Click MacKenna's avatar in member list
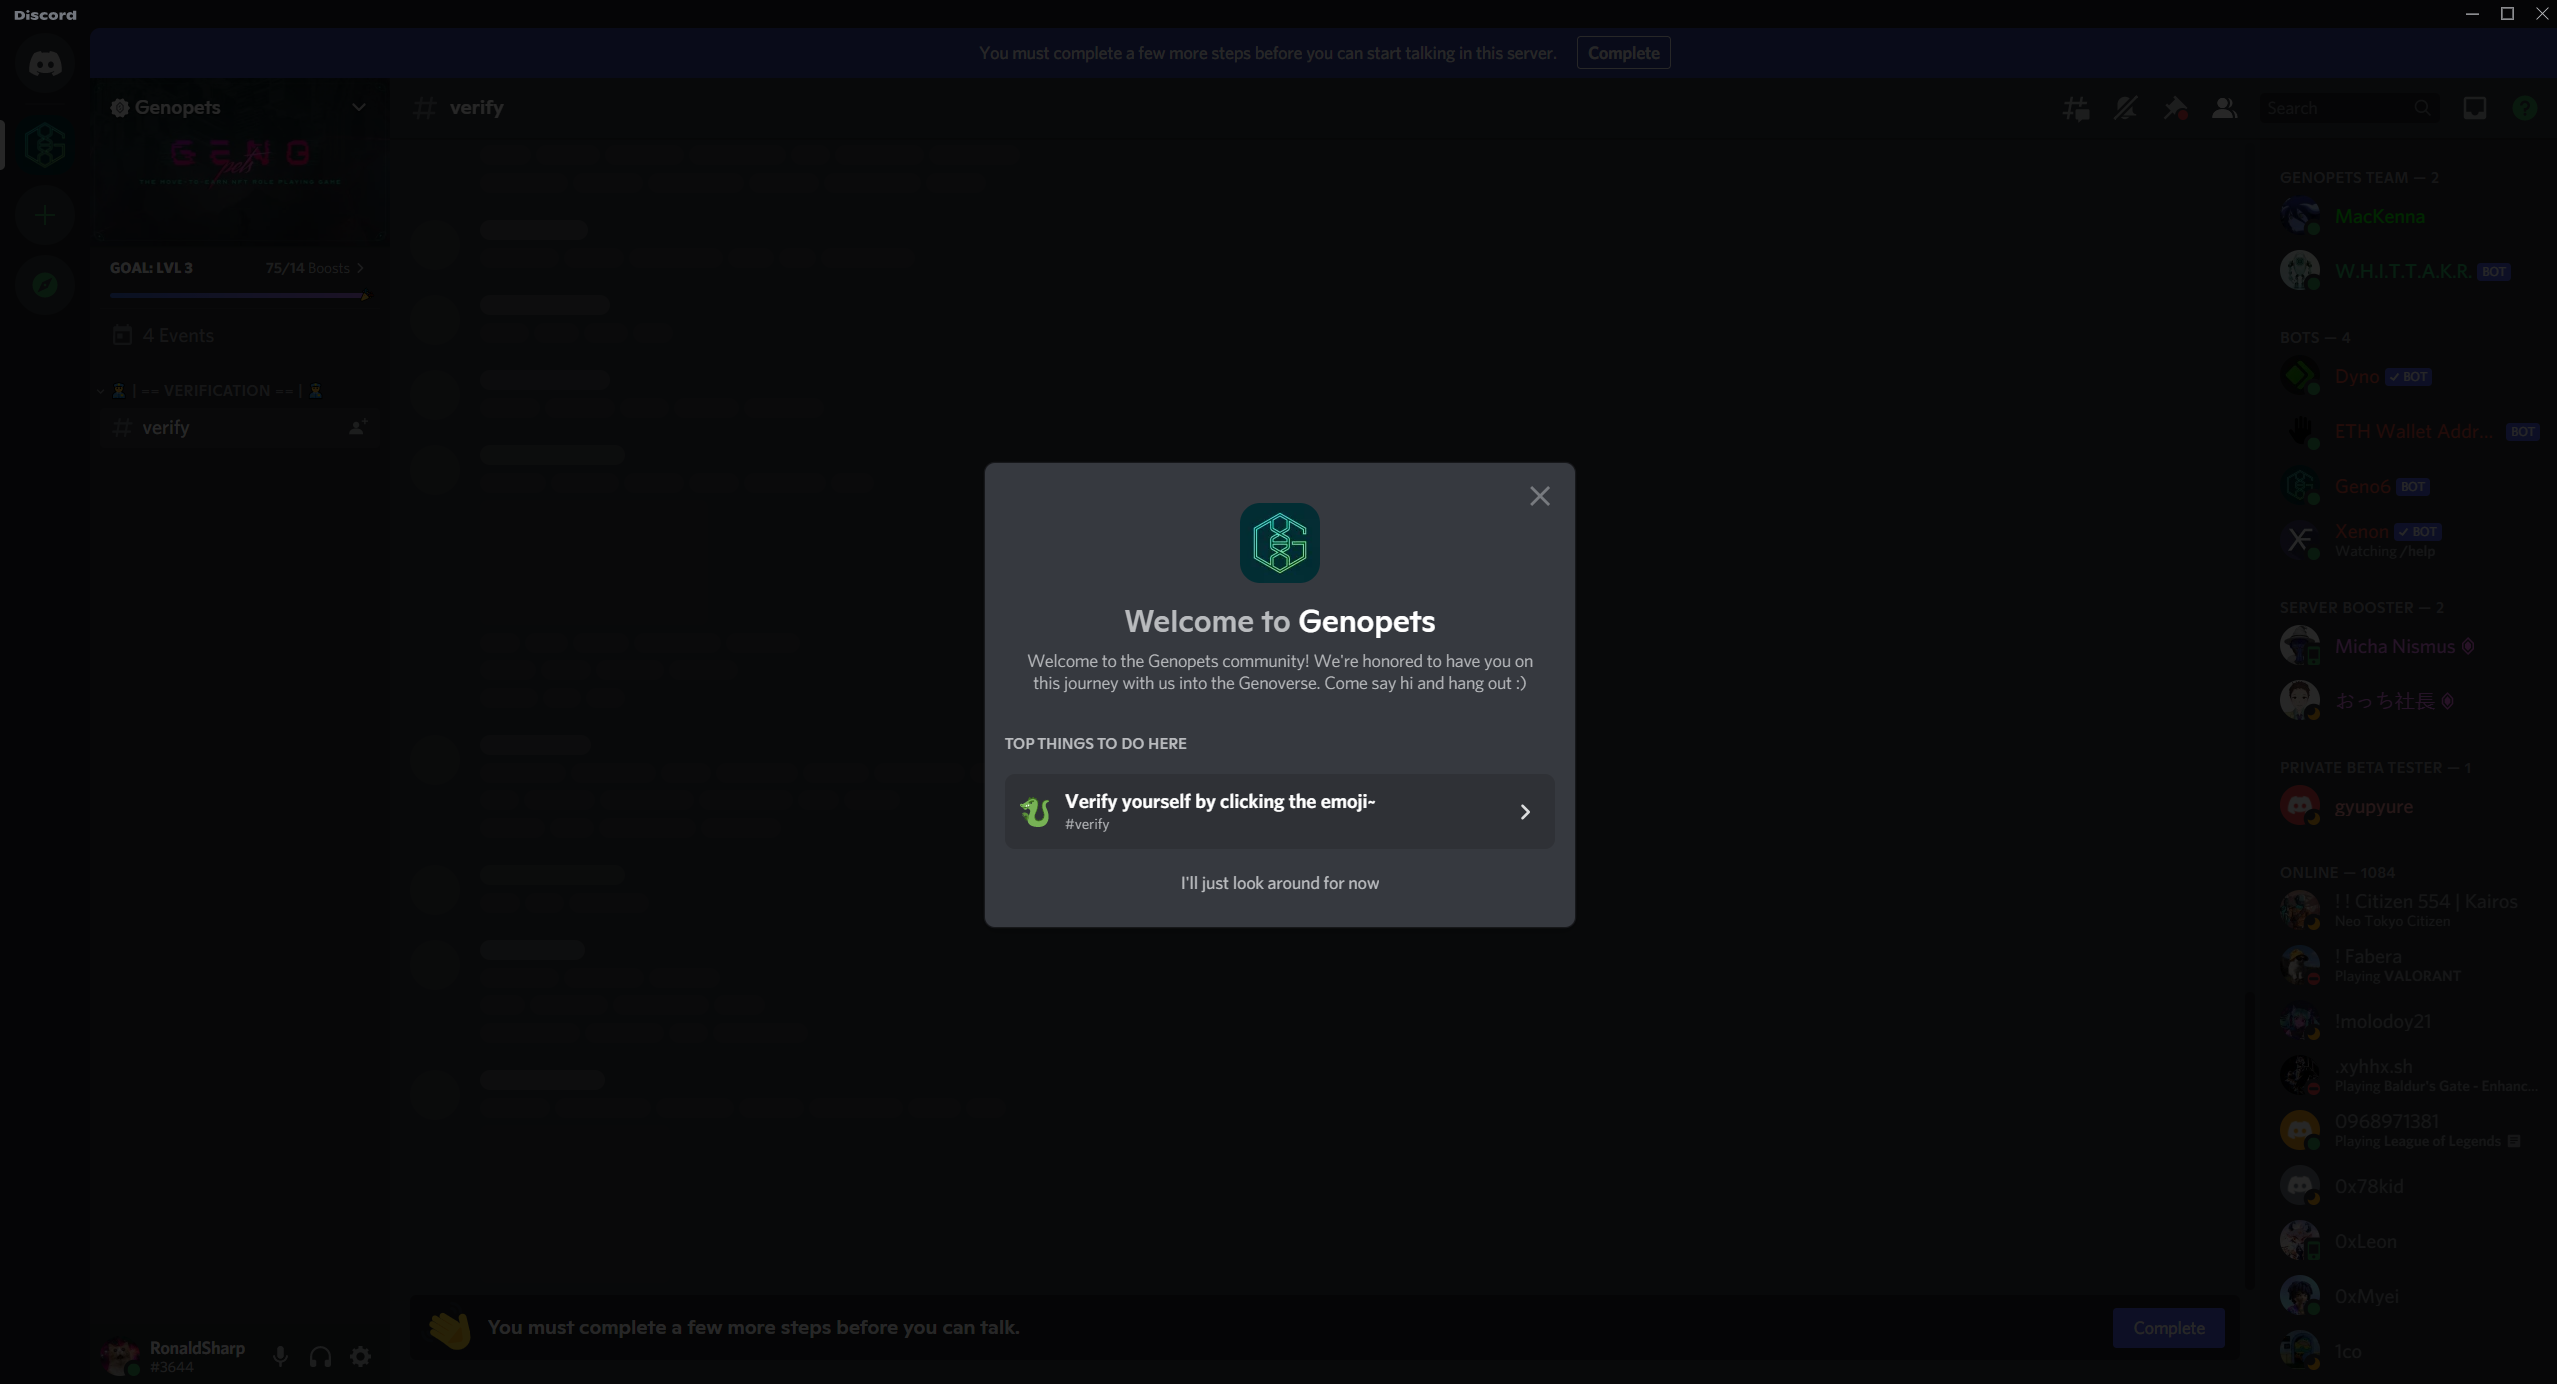This screenshot has width=2557, height=1384. coord(2299,216)
